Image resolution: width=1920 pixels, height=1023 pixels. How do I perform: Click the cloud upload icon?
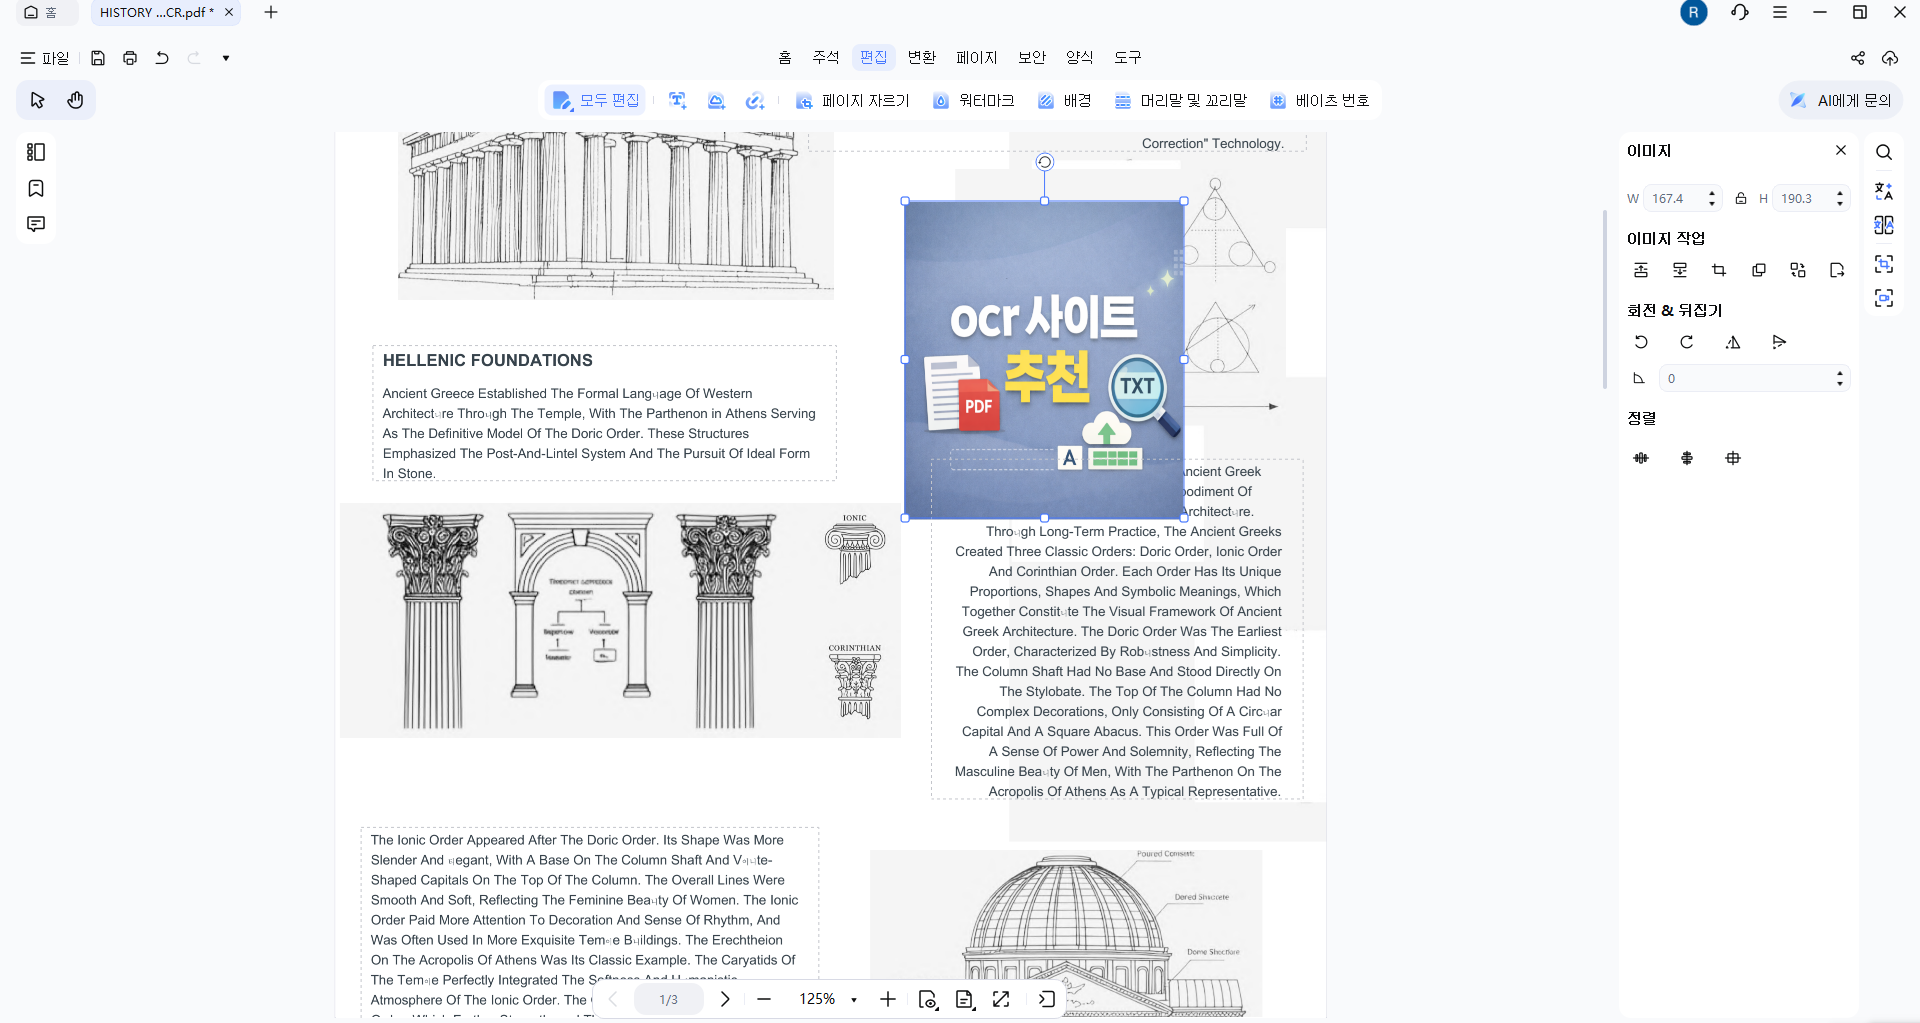click(1890, 58)
